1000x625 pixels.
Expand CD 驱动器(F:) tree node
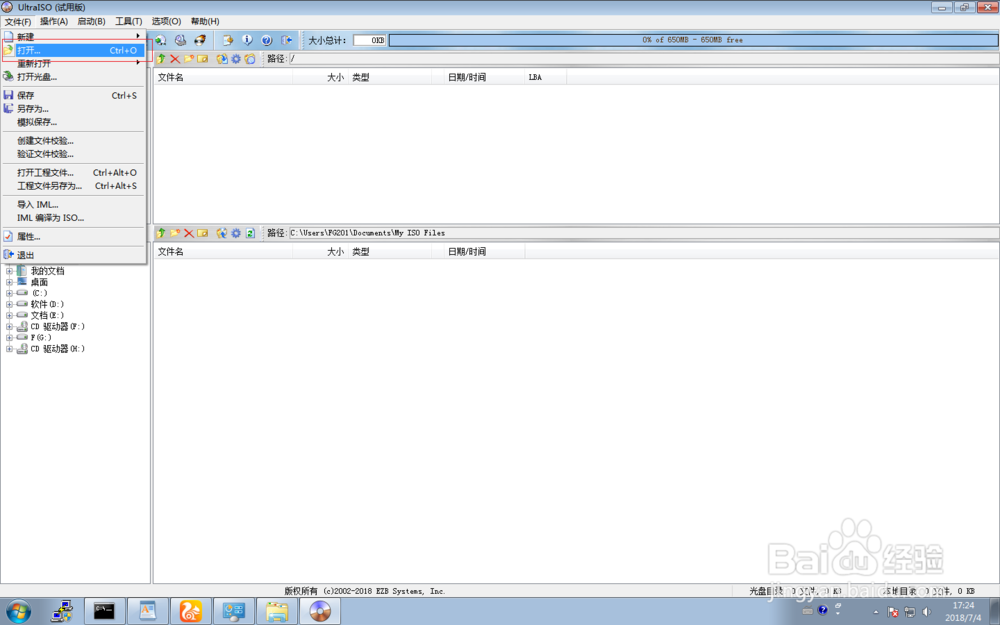click(10, 327)
